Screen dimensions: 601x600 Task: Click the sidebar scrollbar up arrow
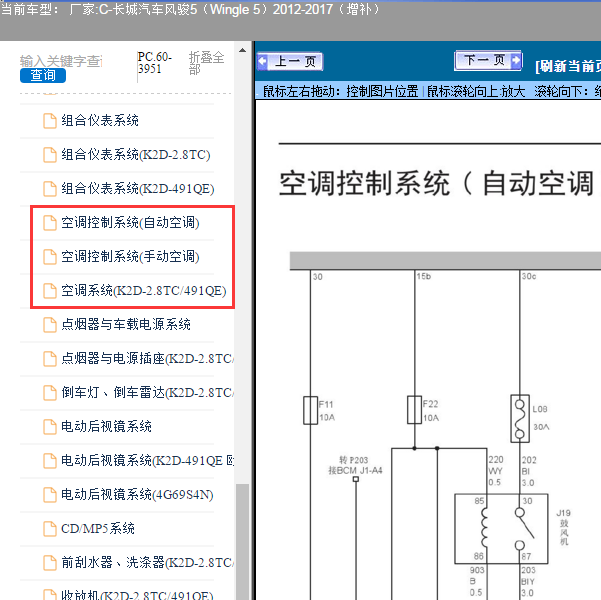[242, 50]
